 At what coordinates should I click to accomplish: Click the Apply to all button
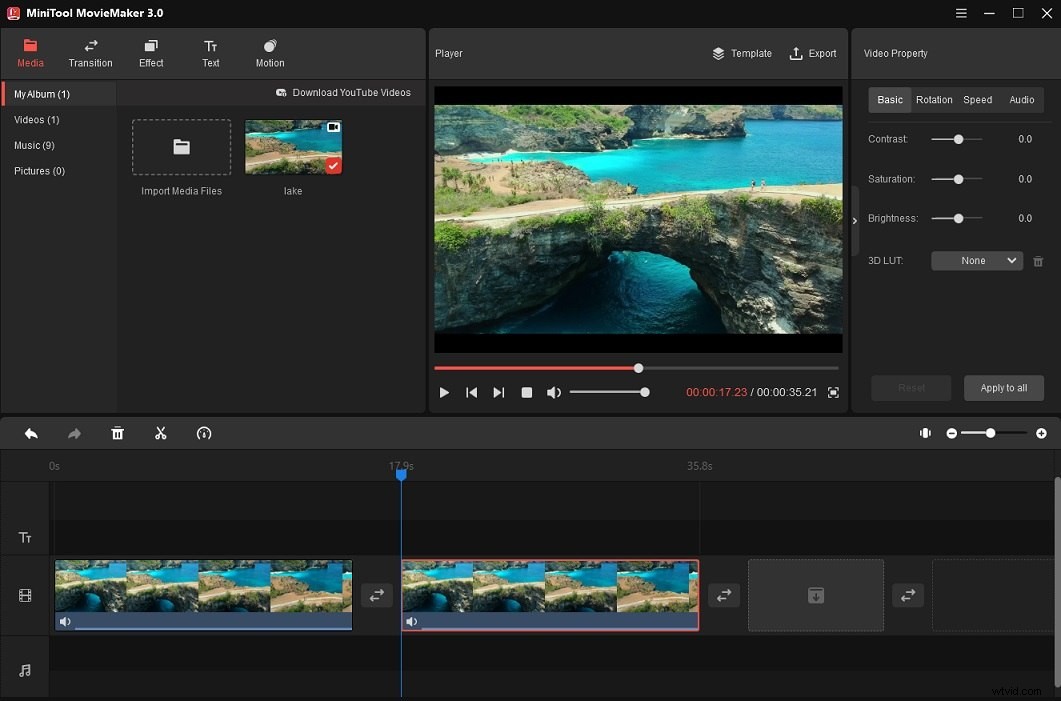[x=1003, y=388]
